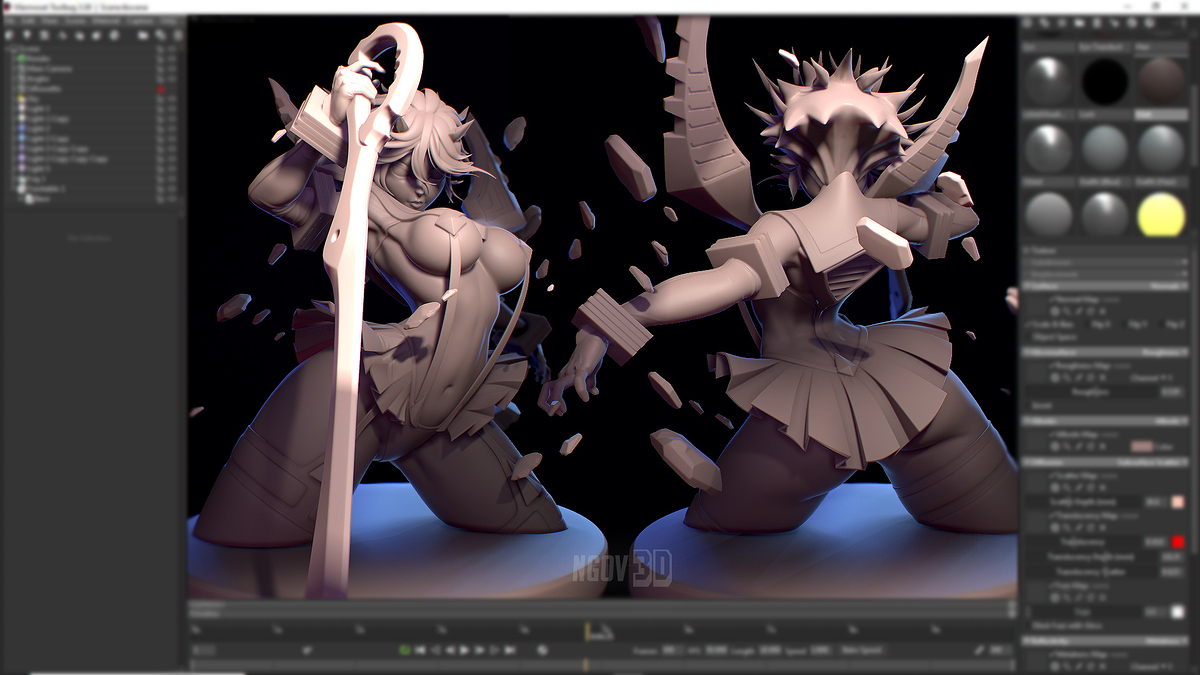This screenshot has width=1200, height=675.
Task: Toggle the Flip Y checkbox
Action: click(1126, 324)
